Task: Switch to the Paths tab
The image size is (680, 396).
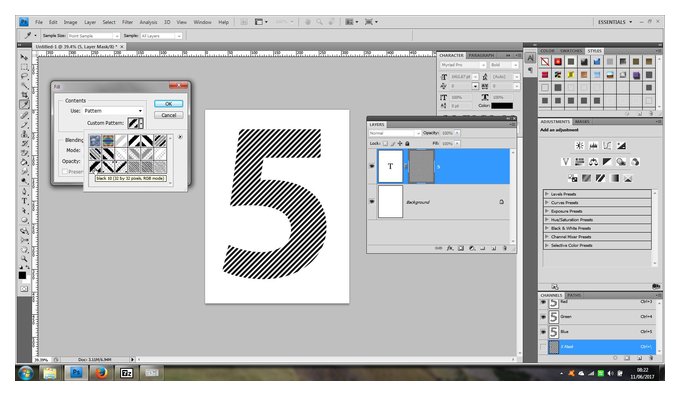Action: (x=574, y=295)
